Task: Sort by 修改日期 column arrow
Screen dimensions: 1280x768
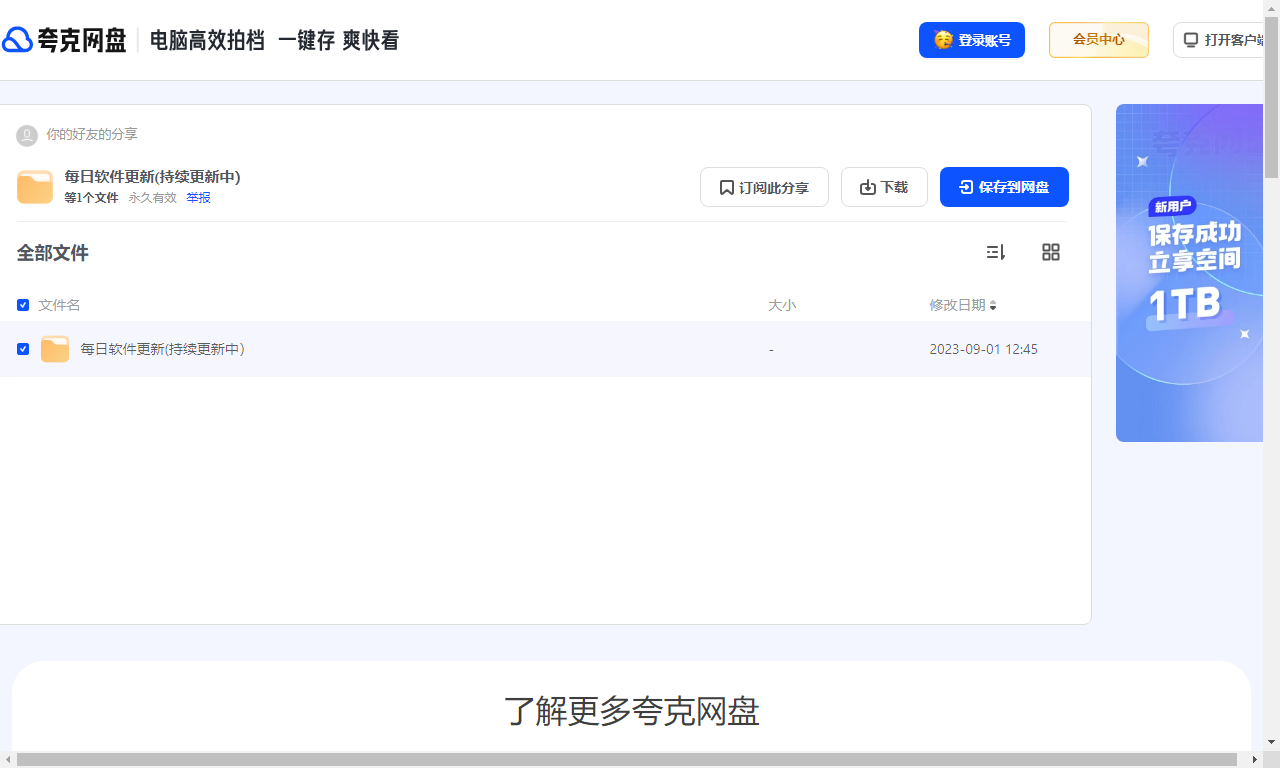Action: point(993,305)
